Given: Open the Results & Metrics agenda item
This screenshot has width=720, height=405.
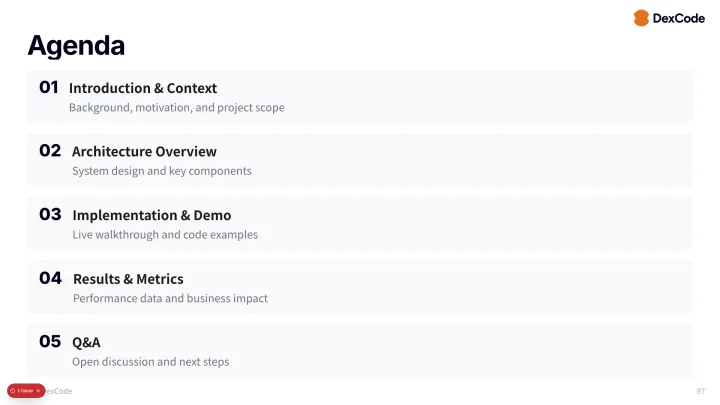Looking at the screenshot, I should tap(128, 279).
